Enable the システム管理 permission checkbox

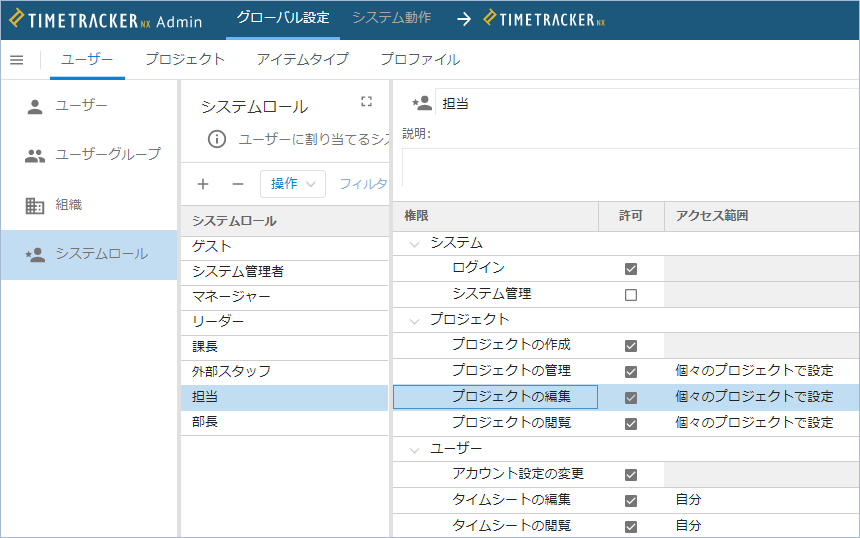pyautogui.click(x=630, y=295)
